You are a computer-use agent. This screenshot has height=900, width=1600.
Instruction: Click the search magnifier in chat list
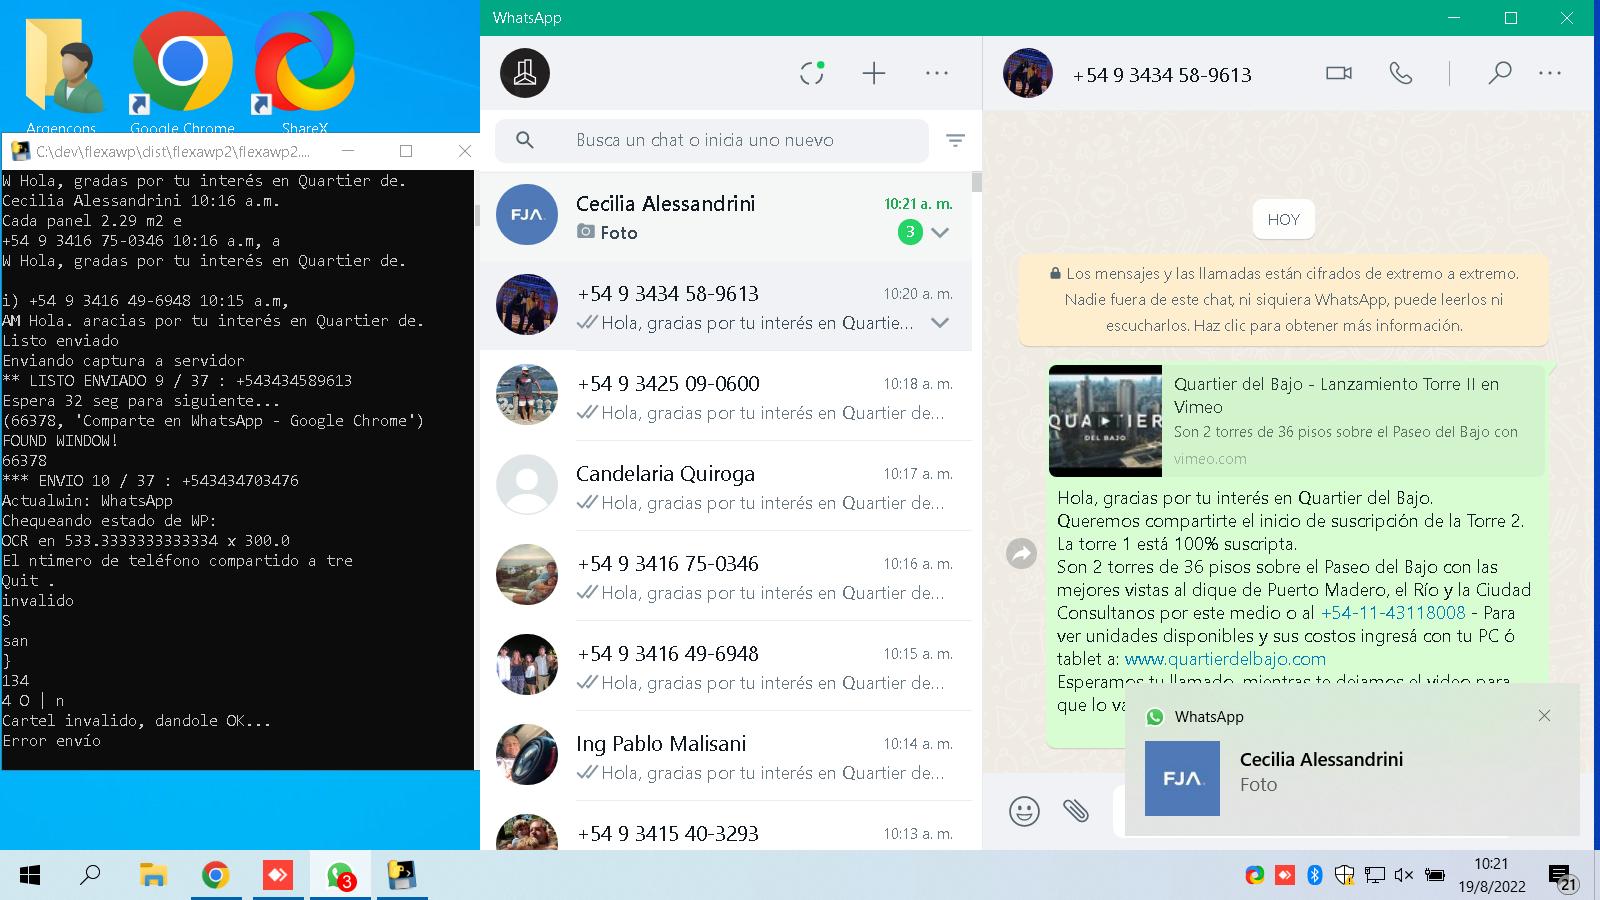[x=525, y=140]
